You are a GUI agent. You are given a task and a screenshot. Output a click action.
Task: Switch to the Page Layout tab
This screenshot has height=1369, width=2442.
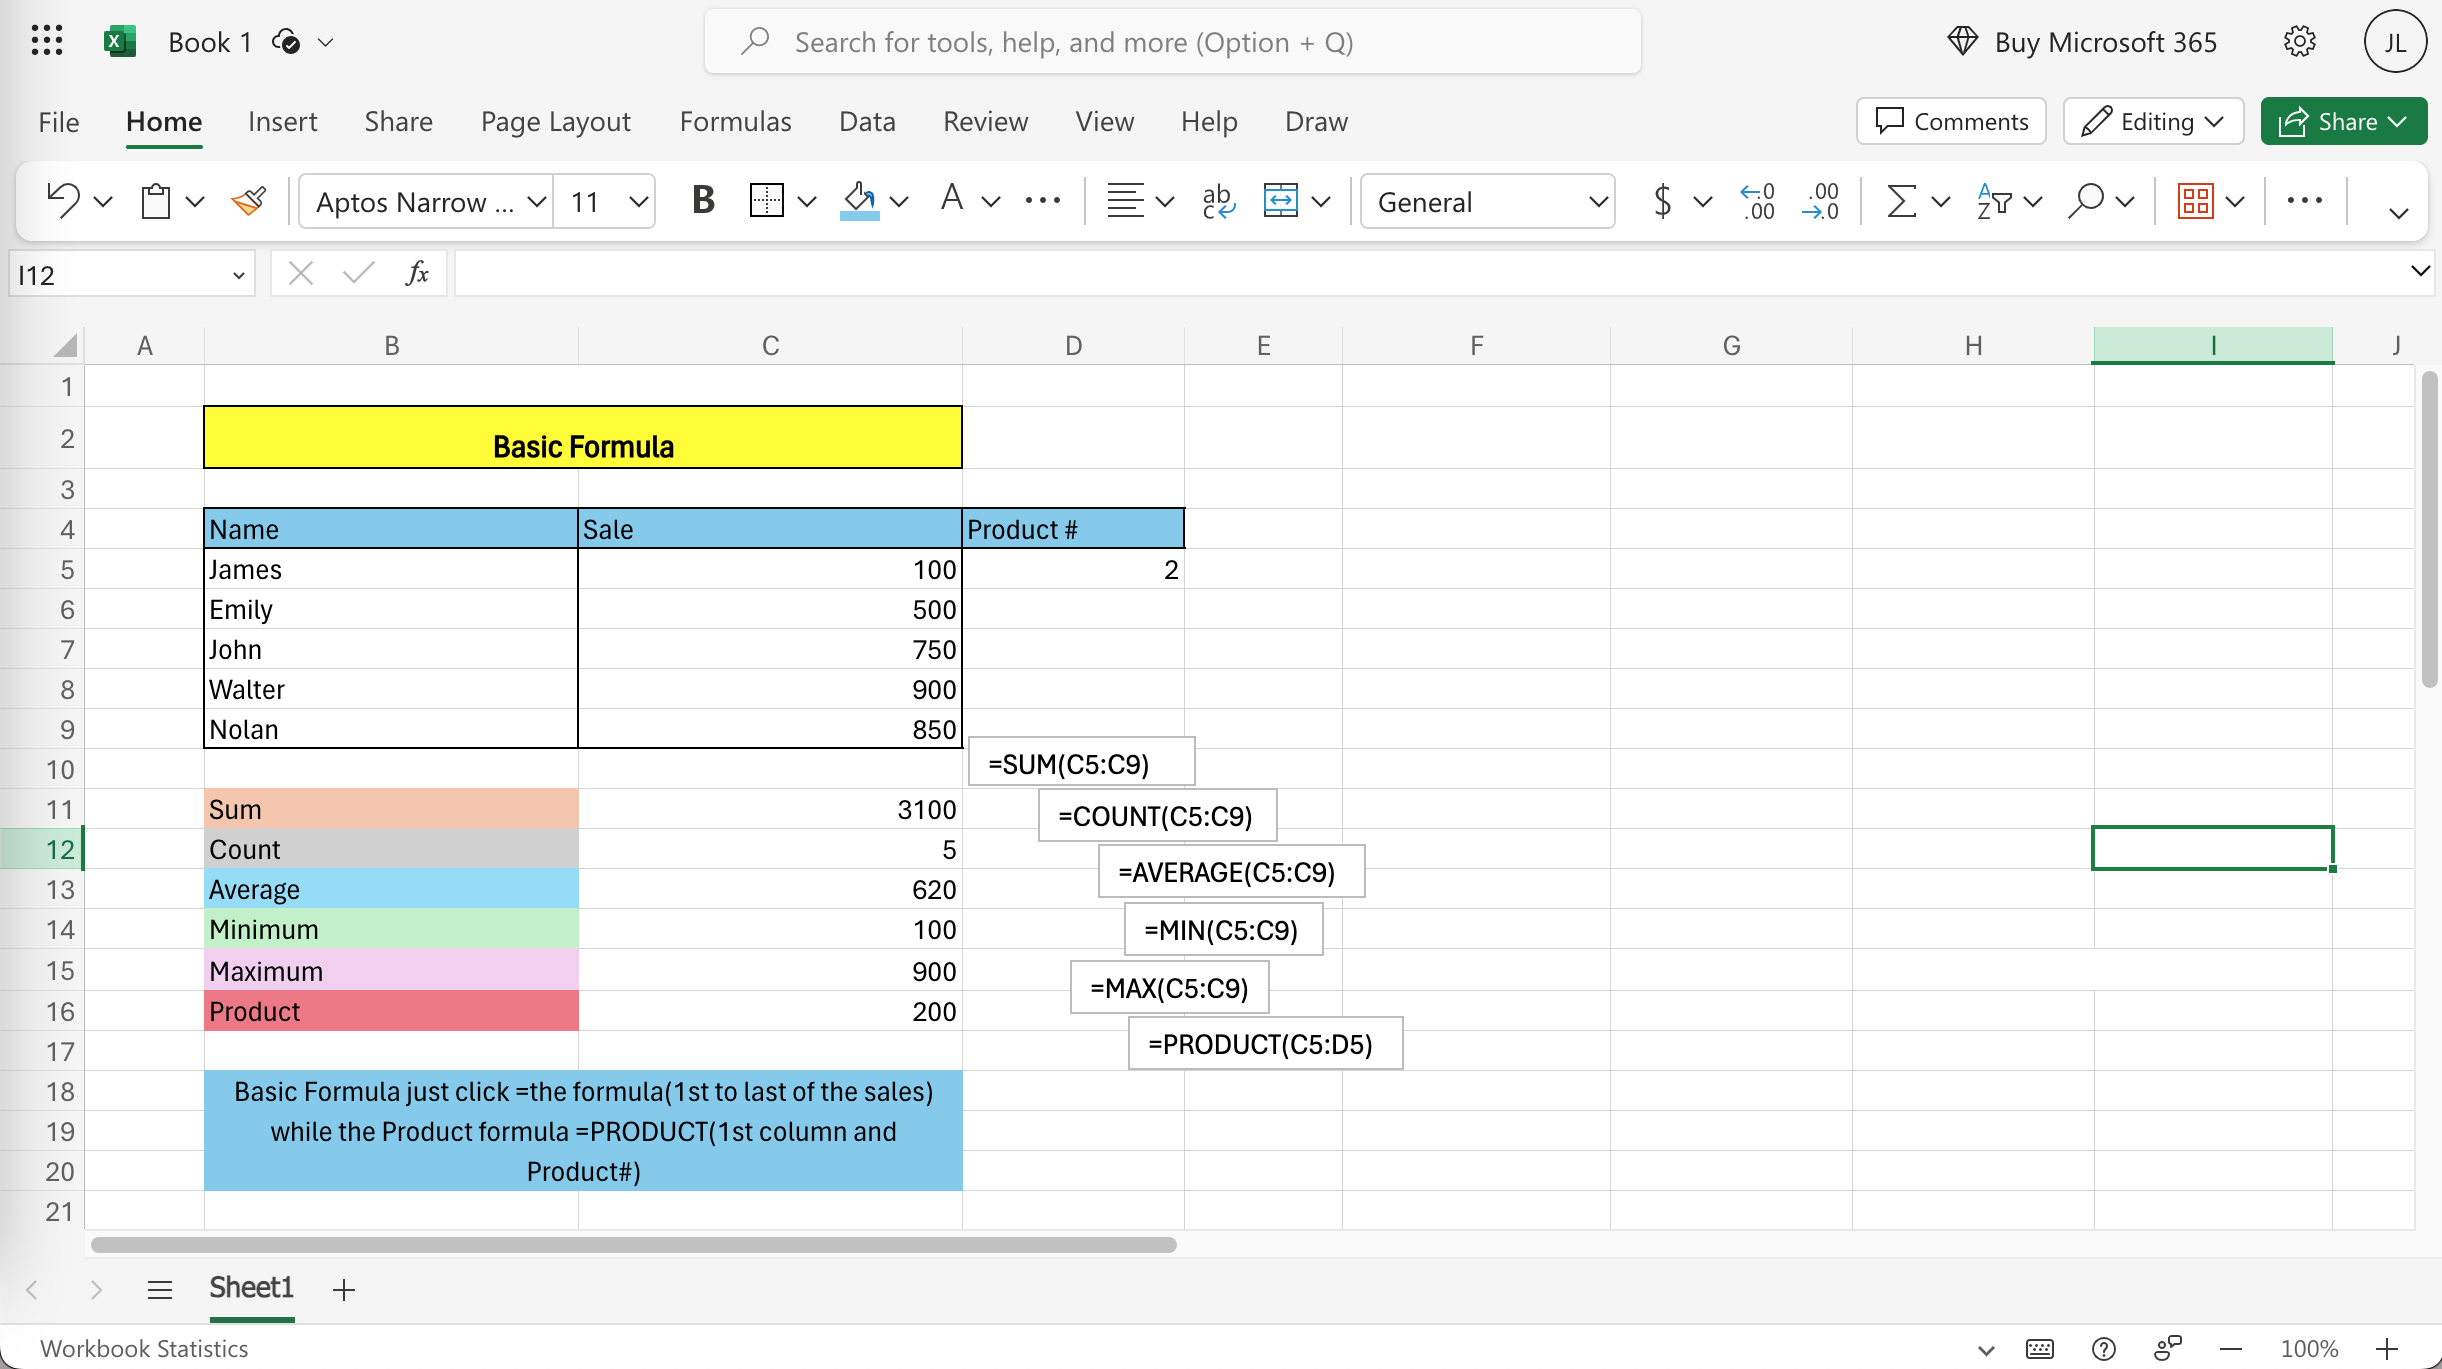(x=555, y=121)
